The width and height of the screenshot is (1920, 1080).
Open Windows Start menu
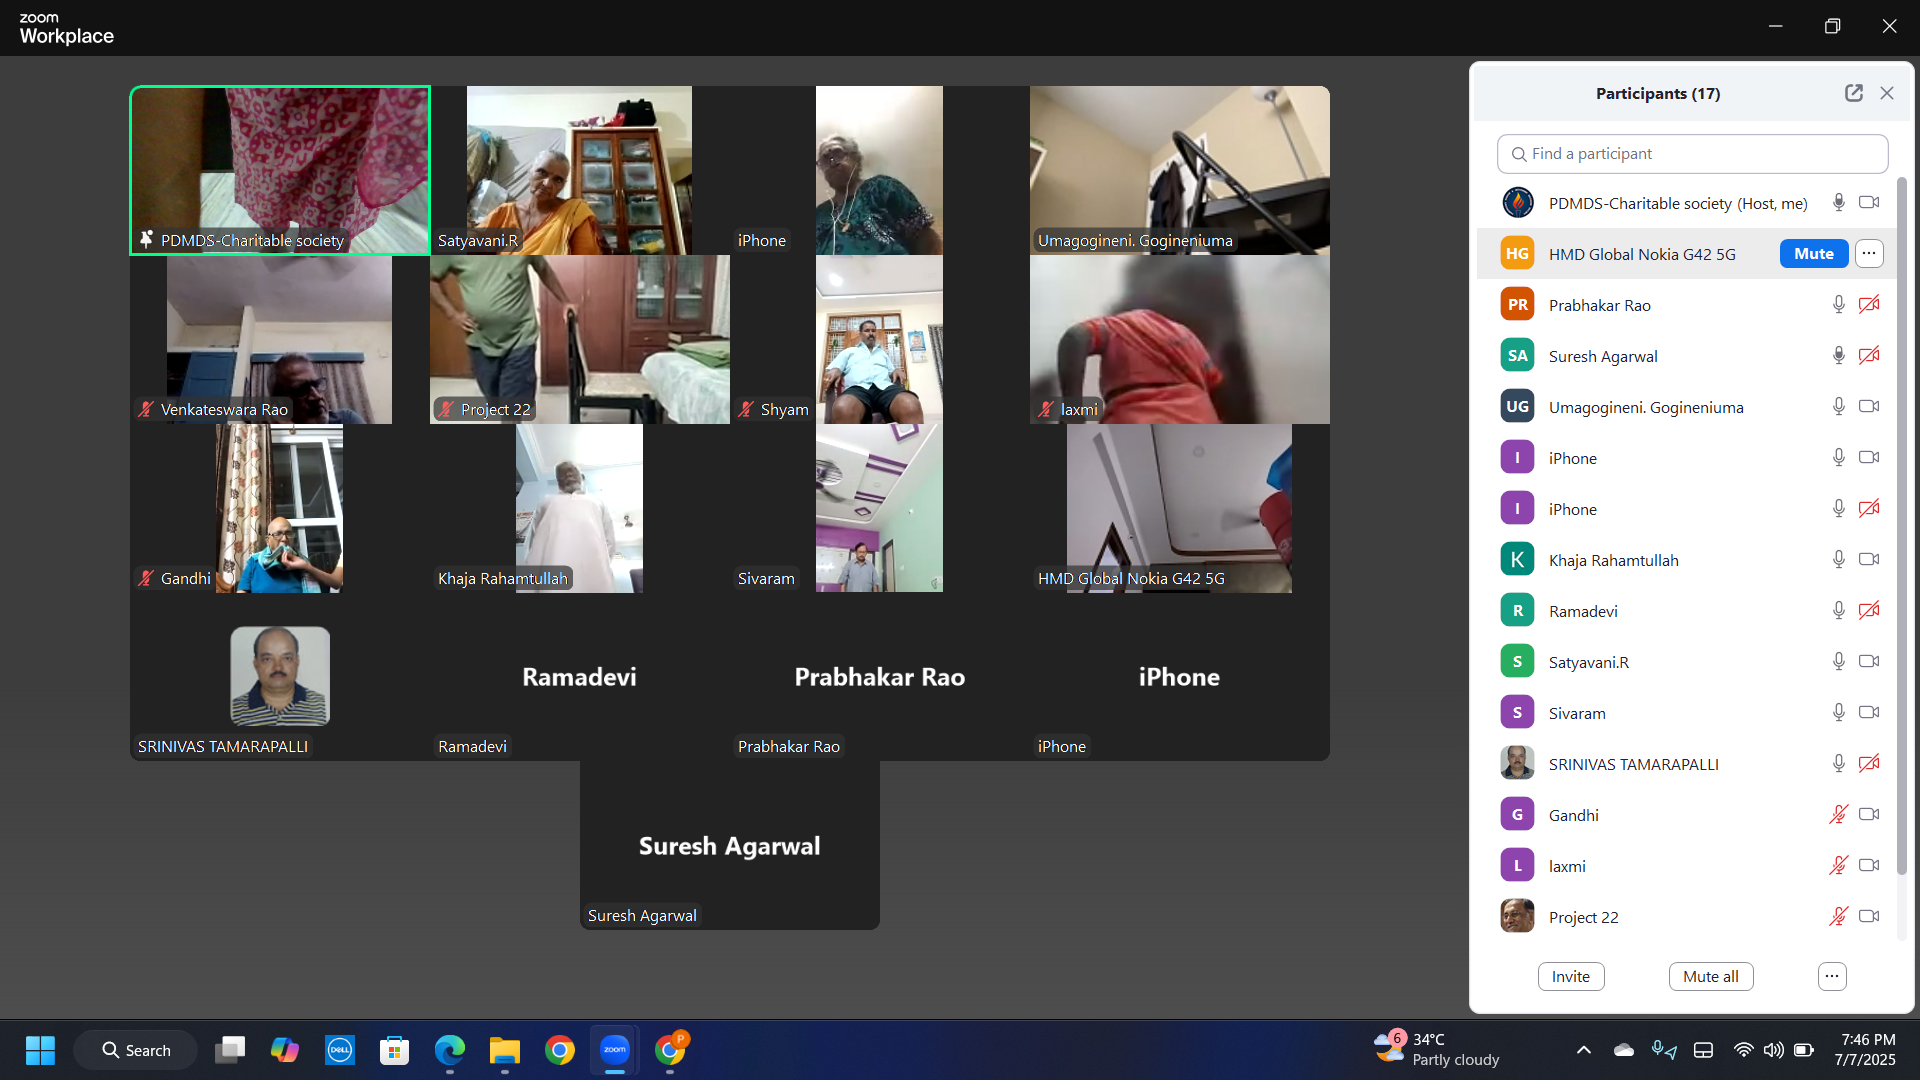point(40,1050)
